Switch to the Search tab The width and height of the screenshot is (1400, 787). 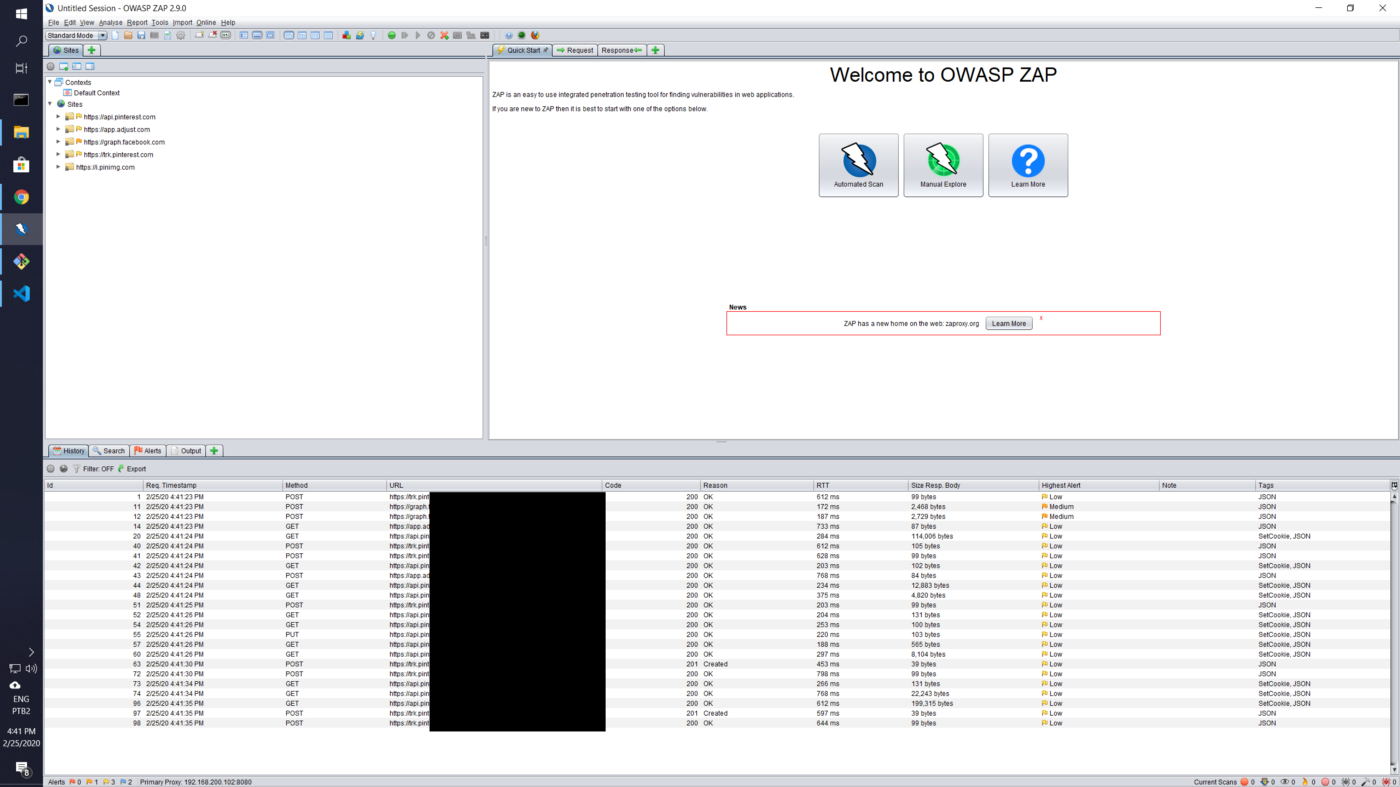click(109, 451)
